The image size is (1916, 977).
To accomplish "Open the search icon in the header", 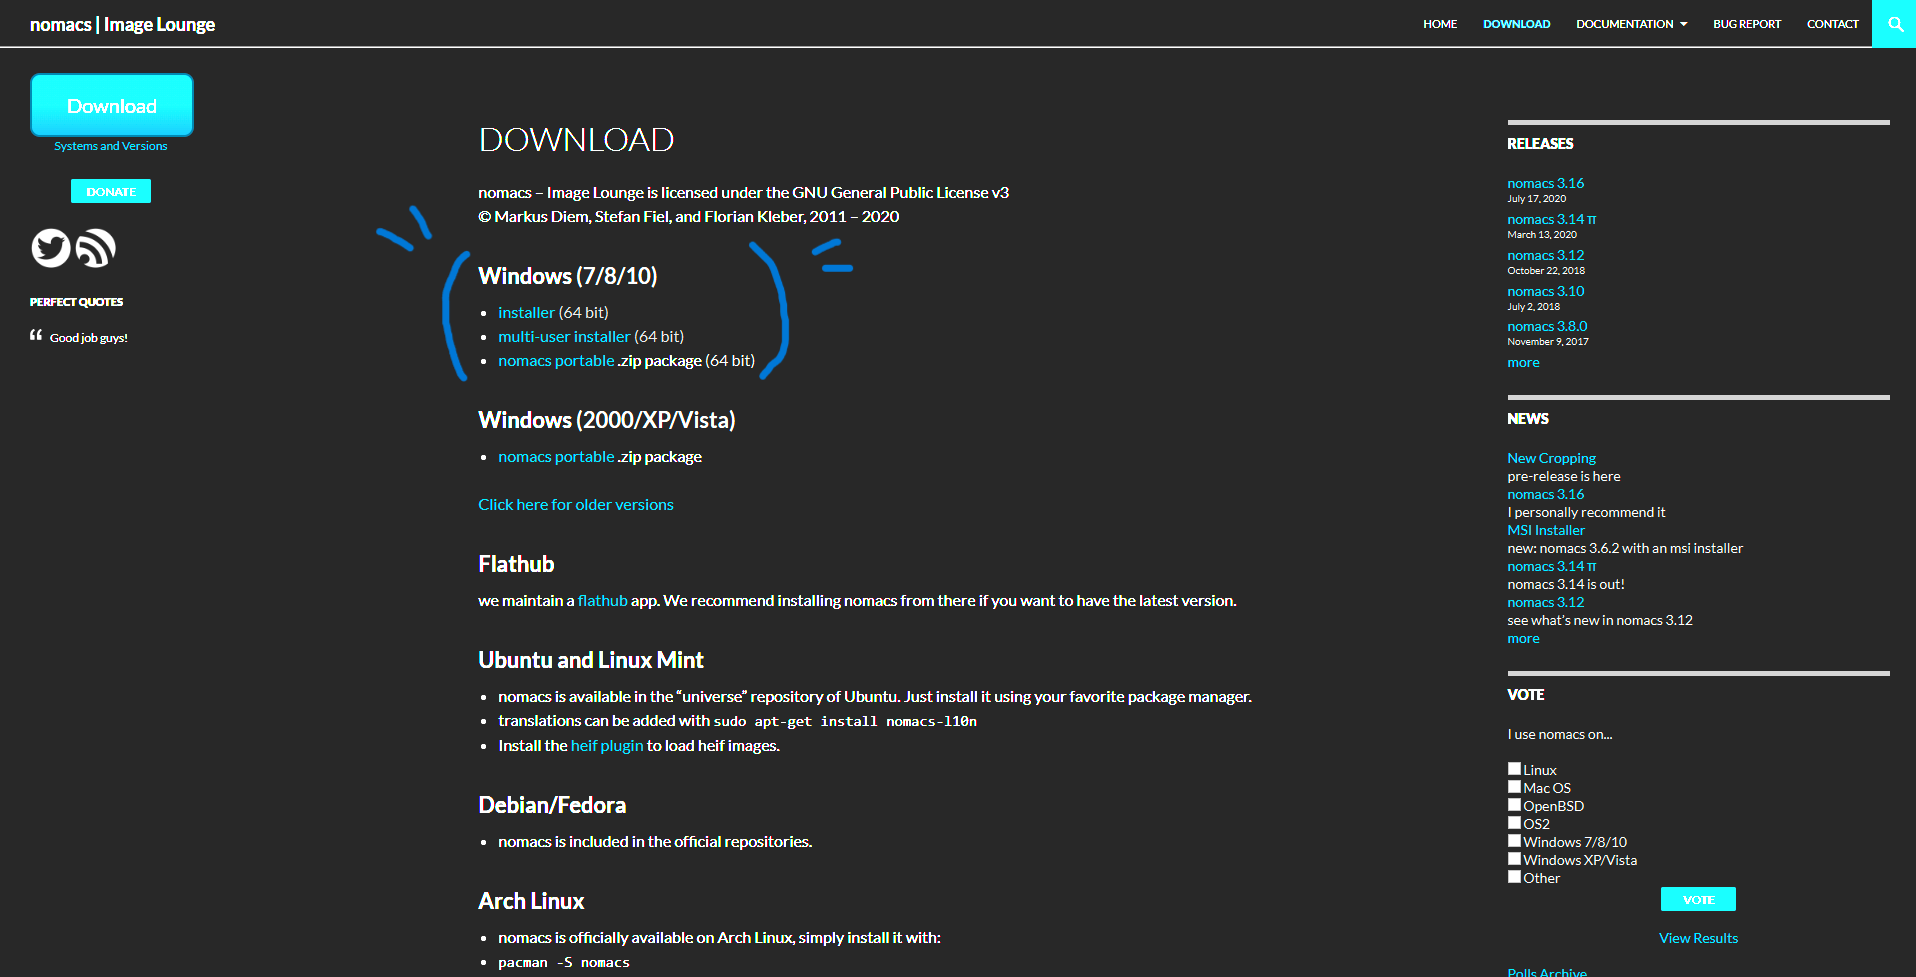I will click(x=1894, y=24).
